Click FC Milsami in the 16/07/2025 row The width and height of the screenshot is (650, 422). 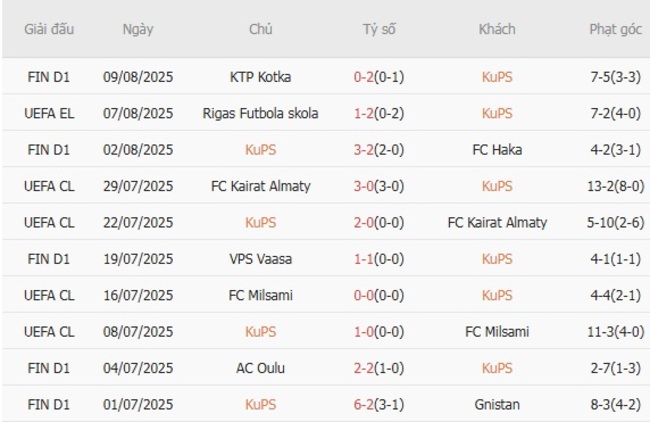260,295
